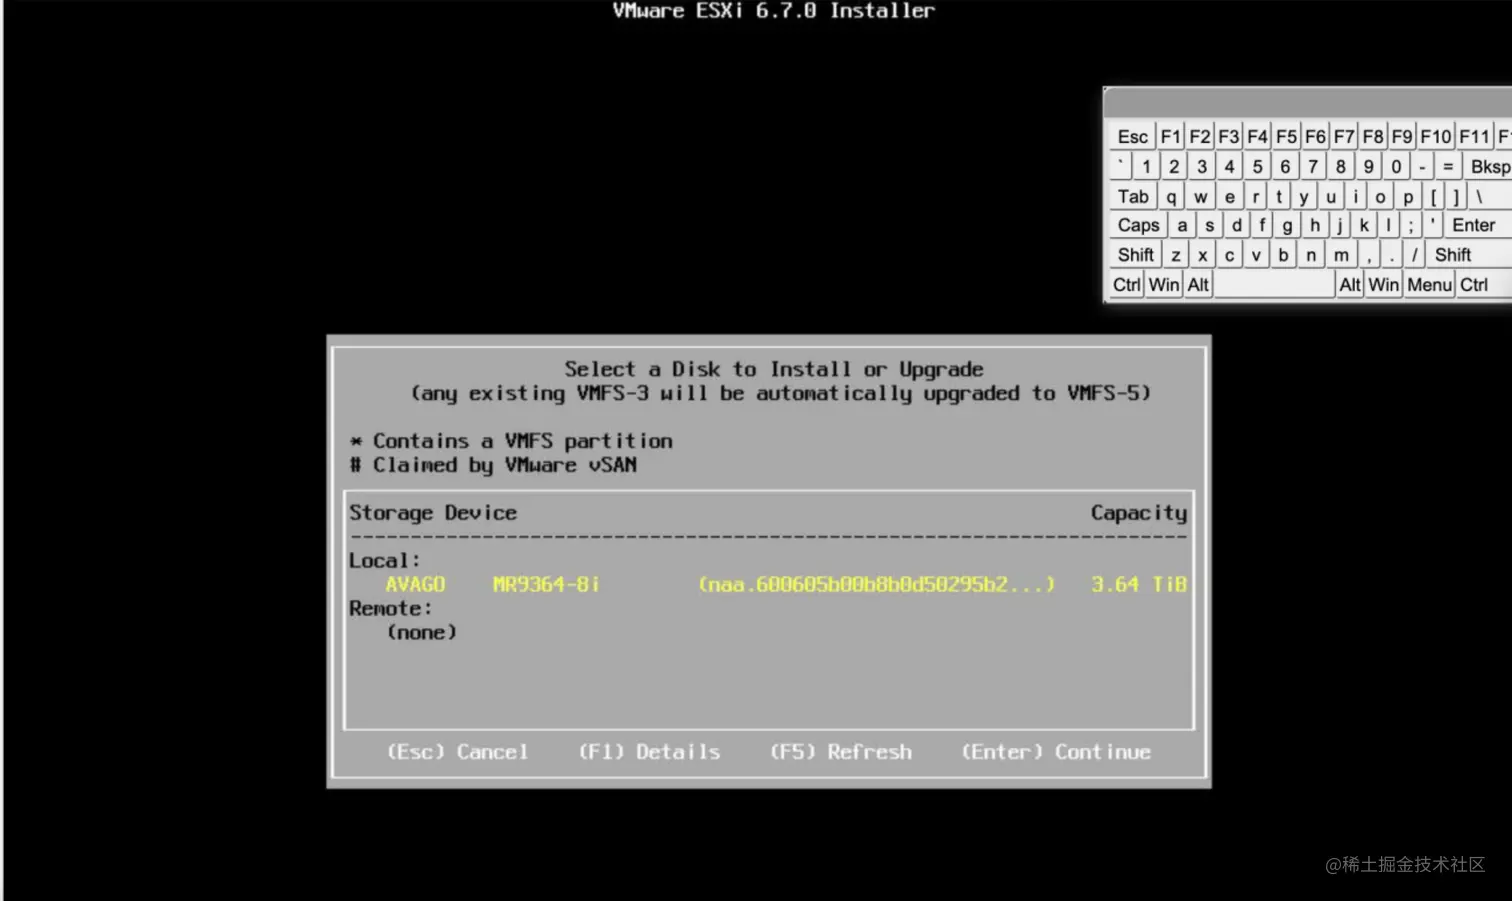Screen dimensions: 1512x901
Task: Click the y key
Action: 1303,196
